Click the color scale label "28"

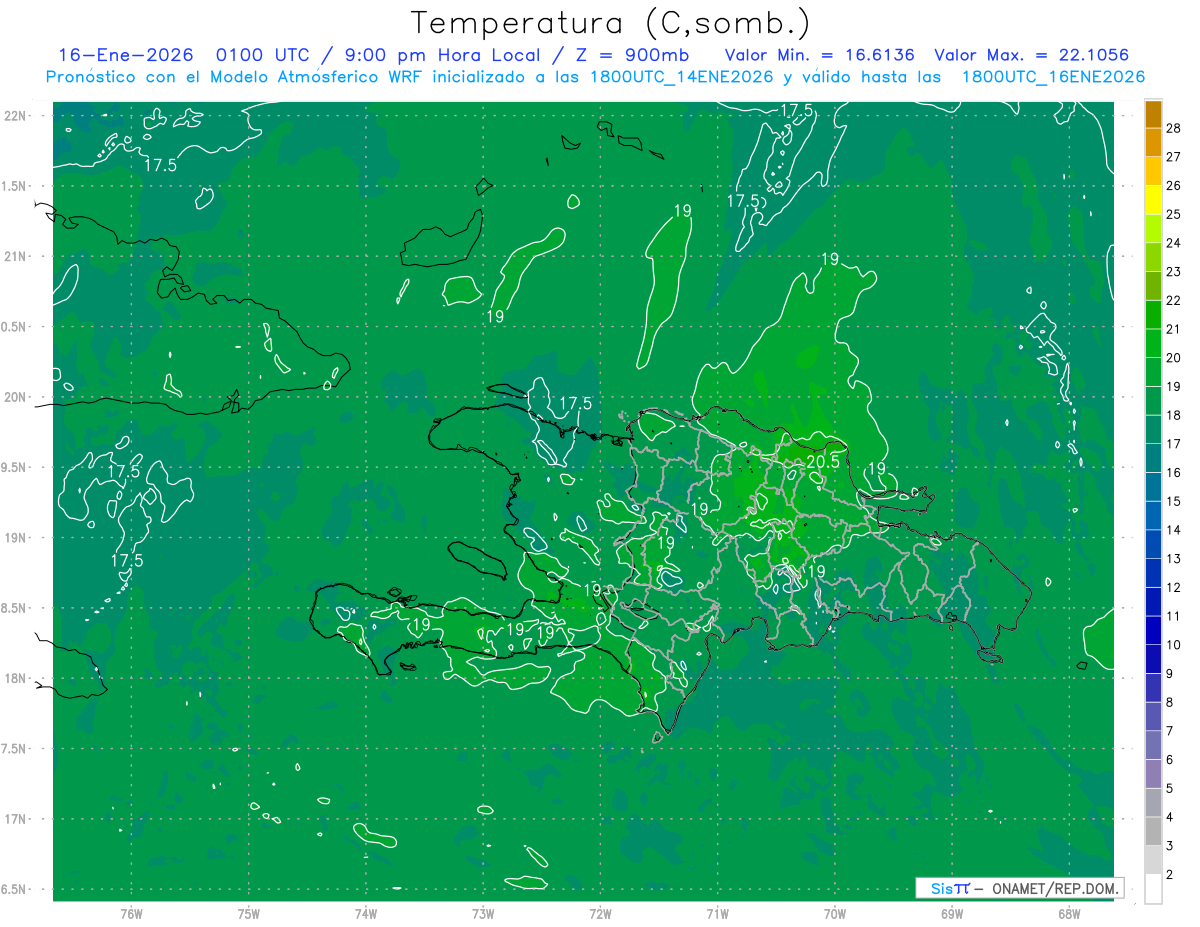[x=1174, y=128]
